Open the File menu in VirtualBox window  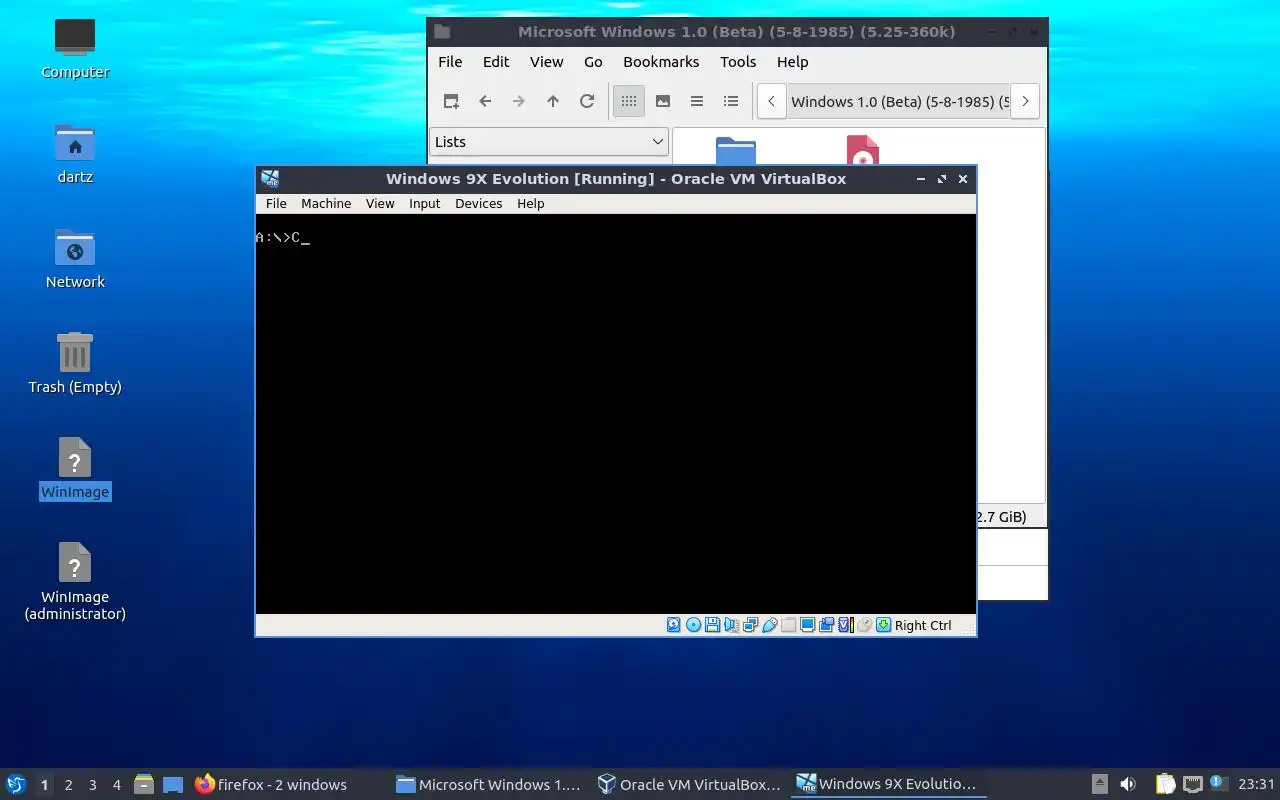coord(276,203)
